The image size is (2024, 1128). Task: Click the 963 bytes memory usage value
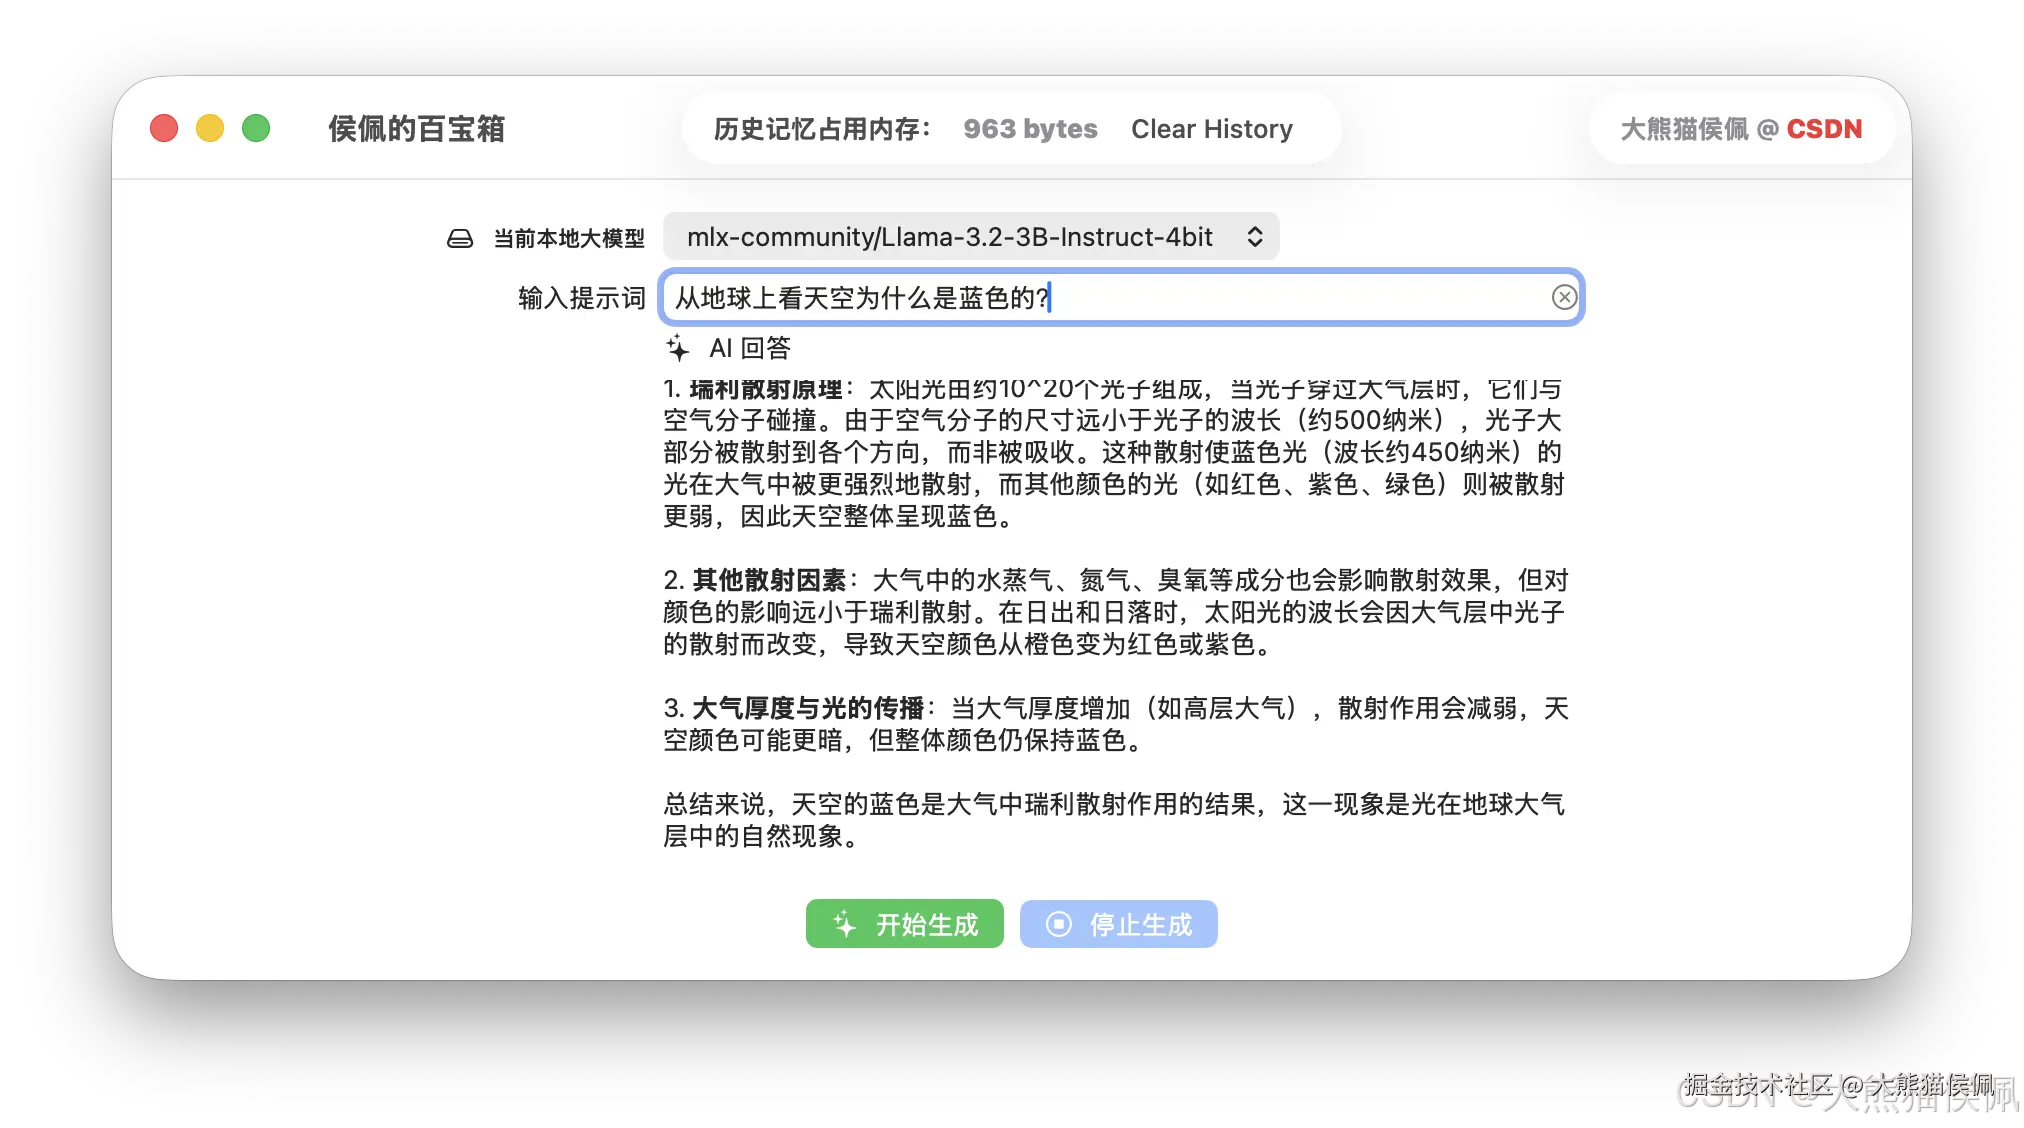1029,128
